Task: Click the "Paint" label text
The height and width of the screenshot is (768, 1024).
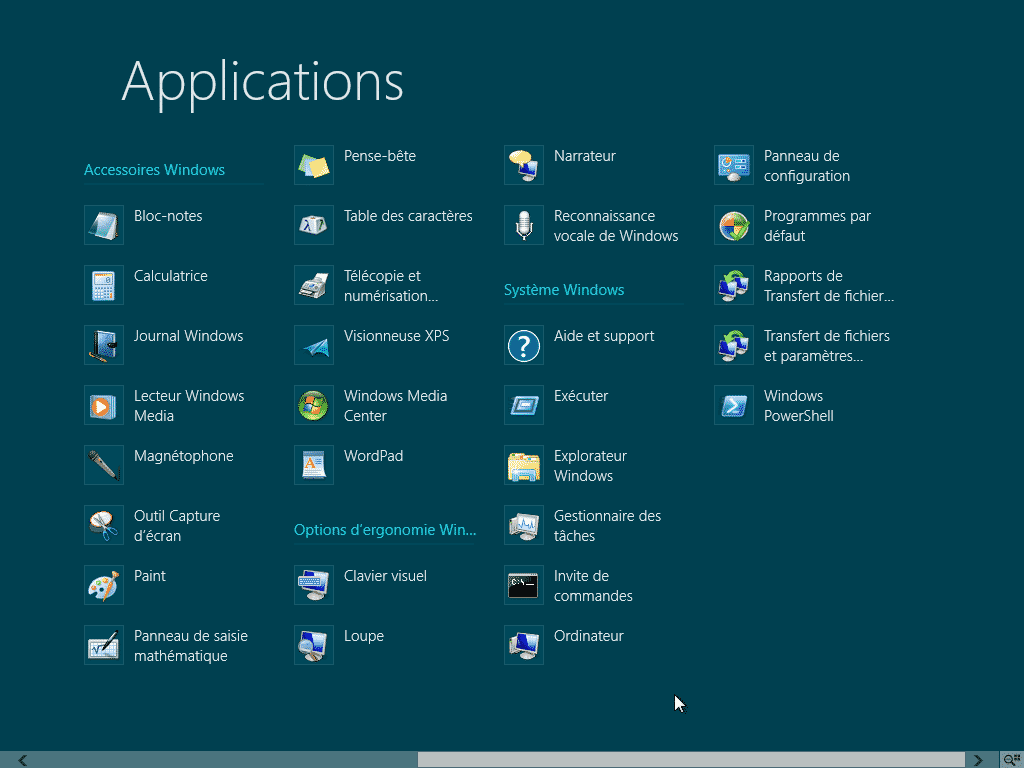Action: click(x=150, y=576)
